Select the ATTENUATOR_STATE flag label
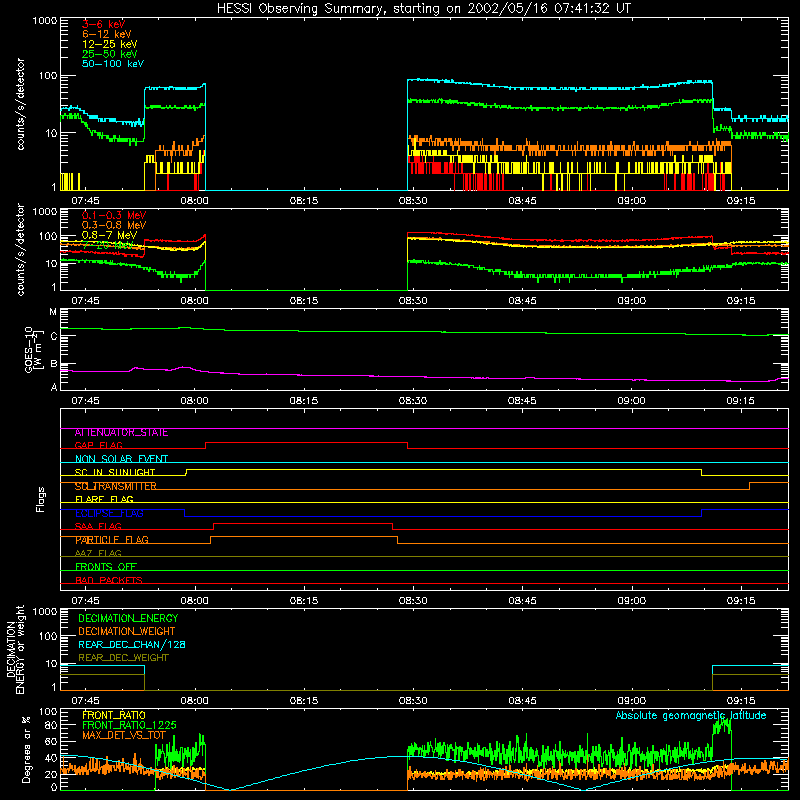The height and width of the screenshot is (800, 800). (x=121, y=433)
